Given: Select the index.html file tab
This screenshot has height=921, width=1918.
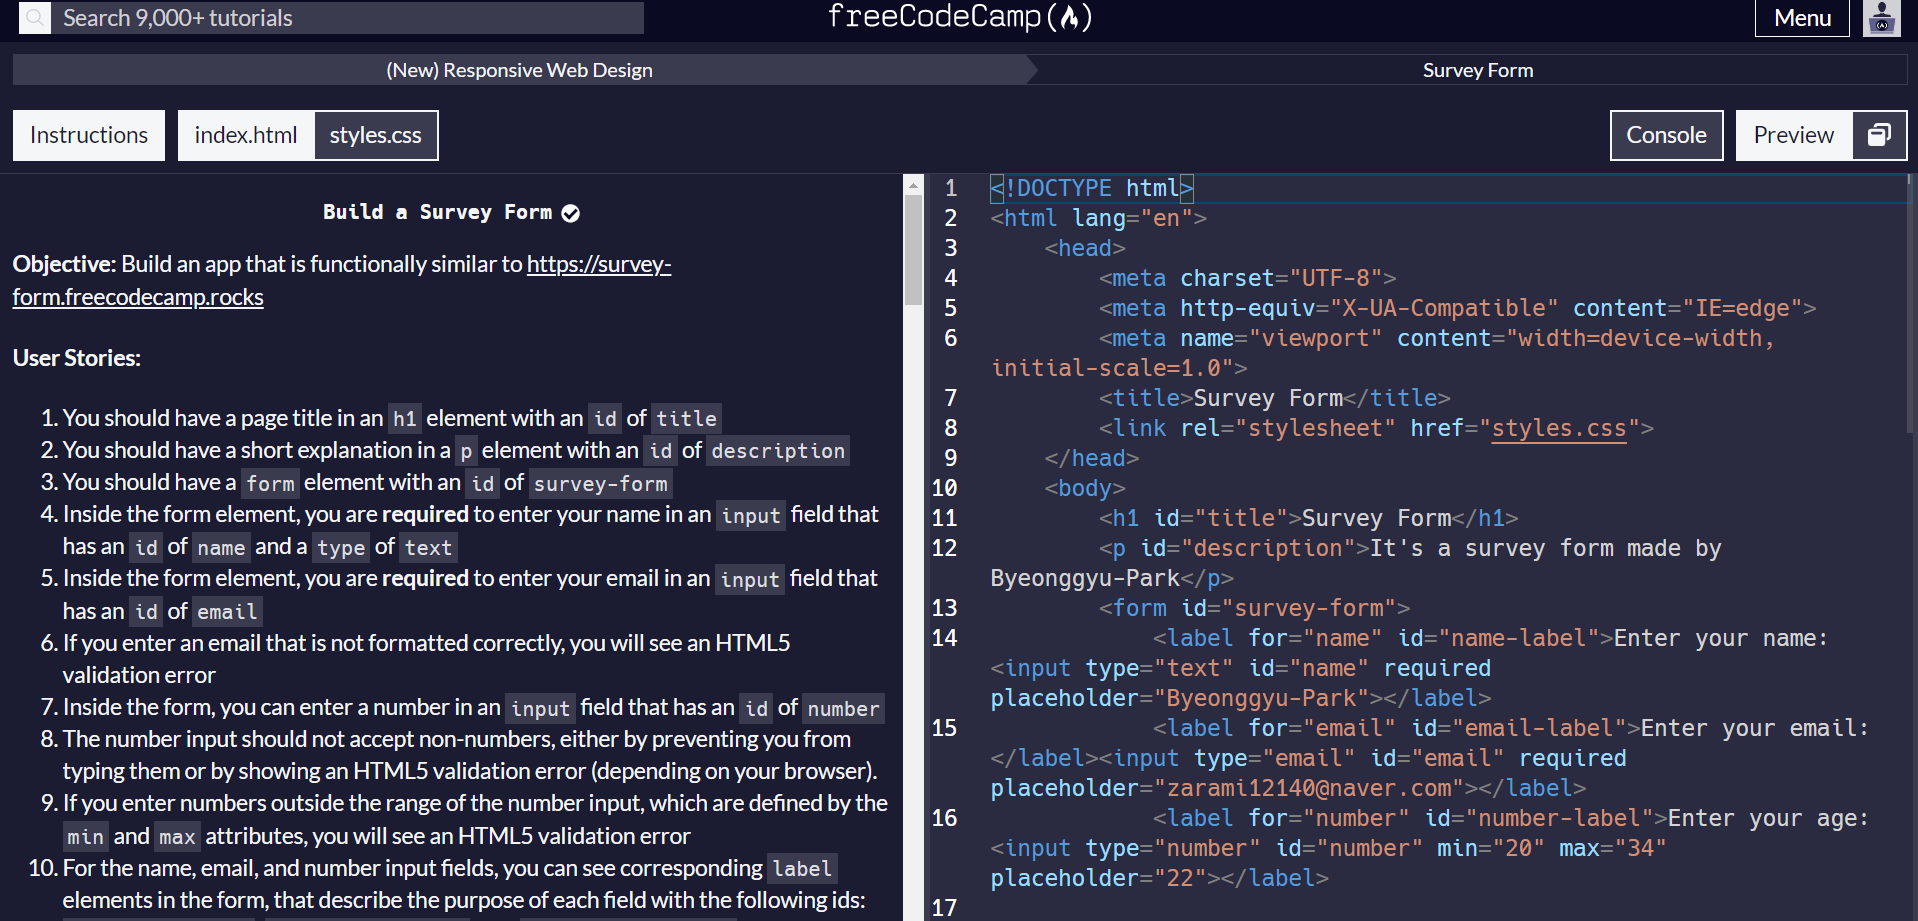Looking at the screenshot, I should click(x=246, y=135).
